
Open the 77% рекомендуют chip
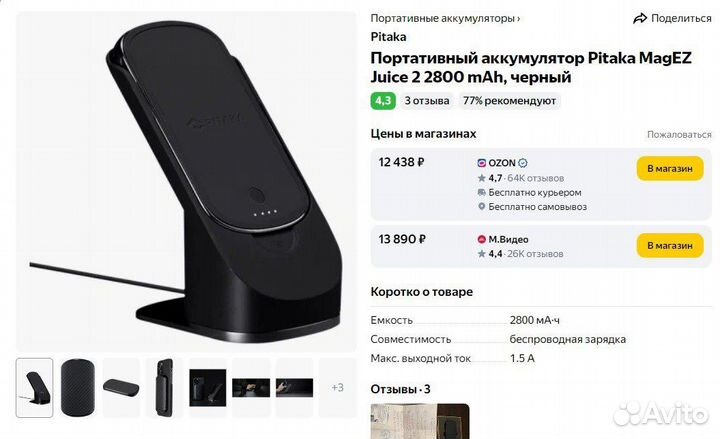[x=509, y=101]
